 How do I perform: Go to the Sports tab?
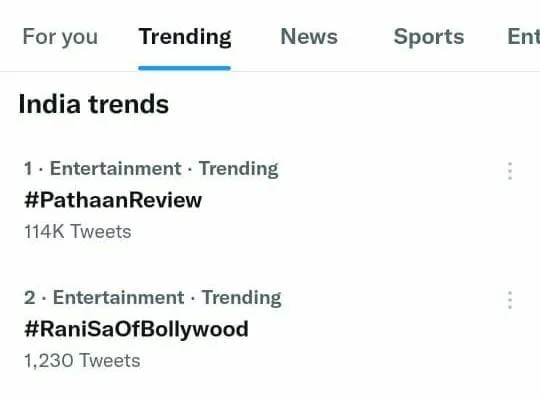tap(429, 37)
